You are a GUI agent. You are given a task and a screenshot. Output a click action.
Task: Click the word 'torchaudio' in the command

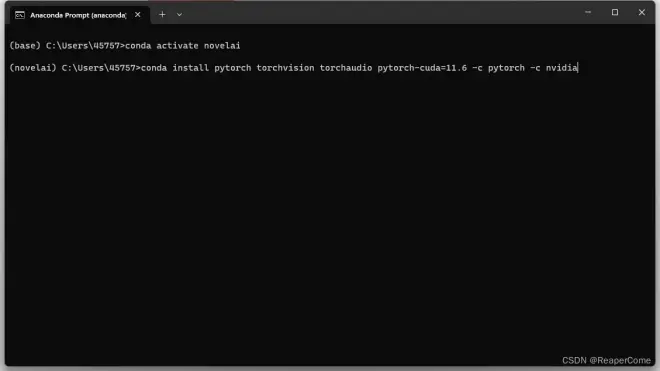point(346,68)
